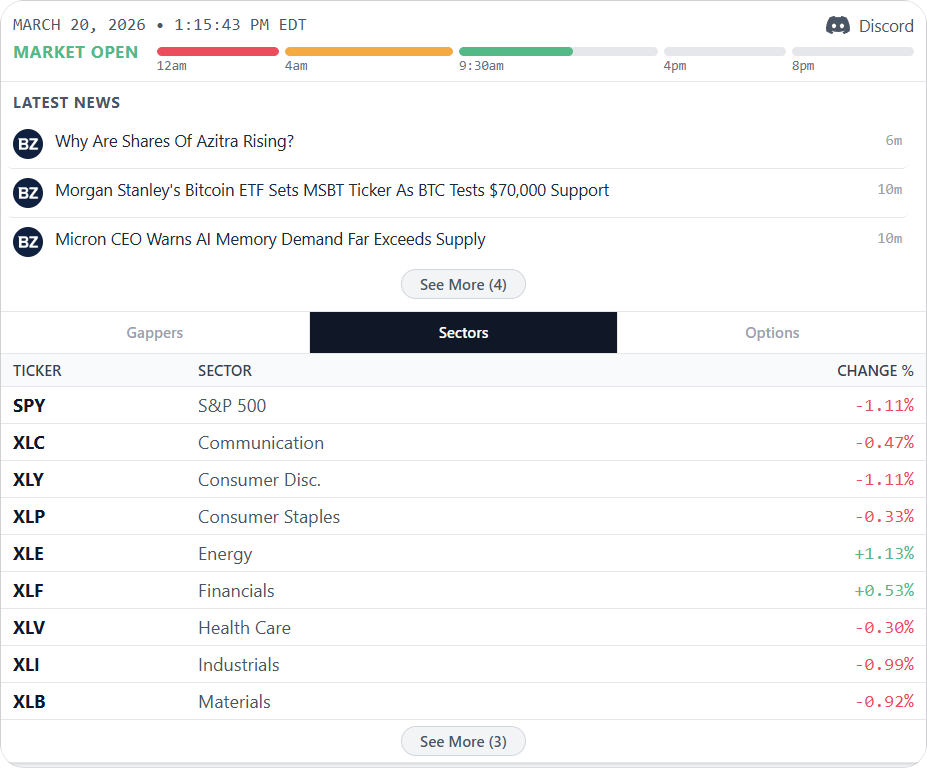This screenshot has height=768, width=927.
Task: Click the orange 4am premarket session bar
Action: (369, 51)
